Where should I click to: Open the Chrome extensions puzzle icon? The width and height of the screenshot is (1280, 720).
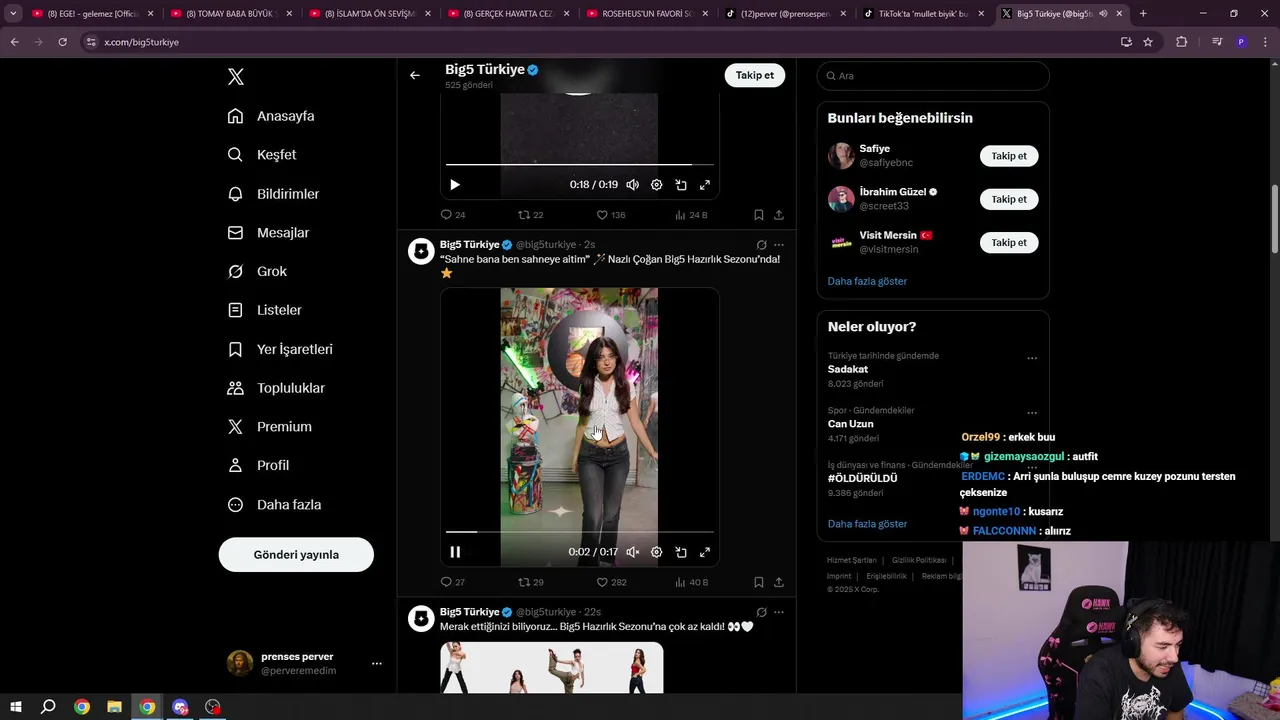click(x=1181, y=42)
